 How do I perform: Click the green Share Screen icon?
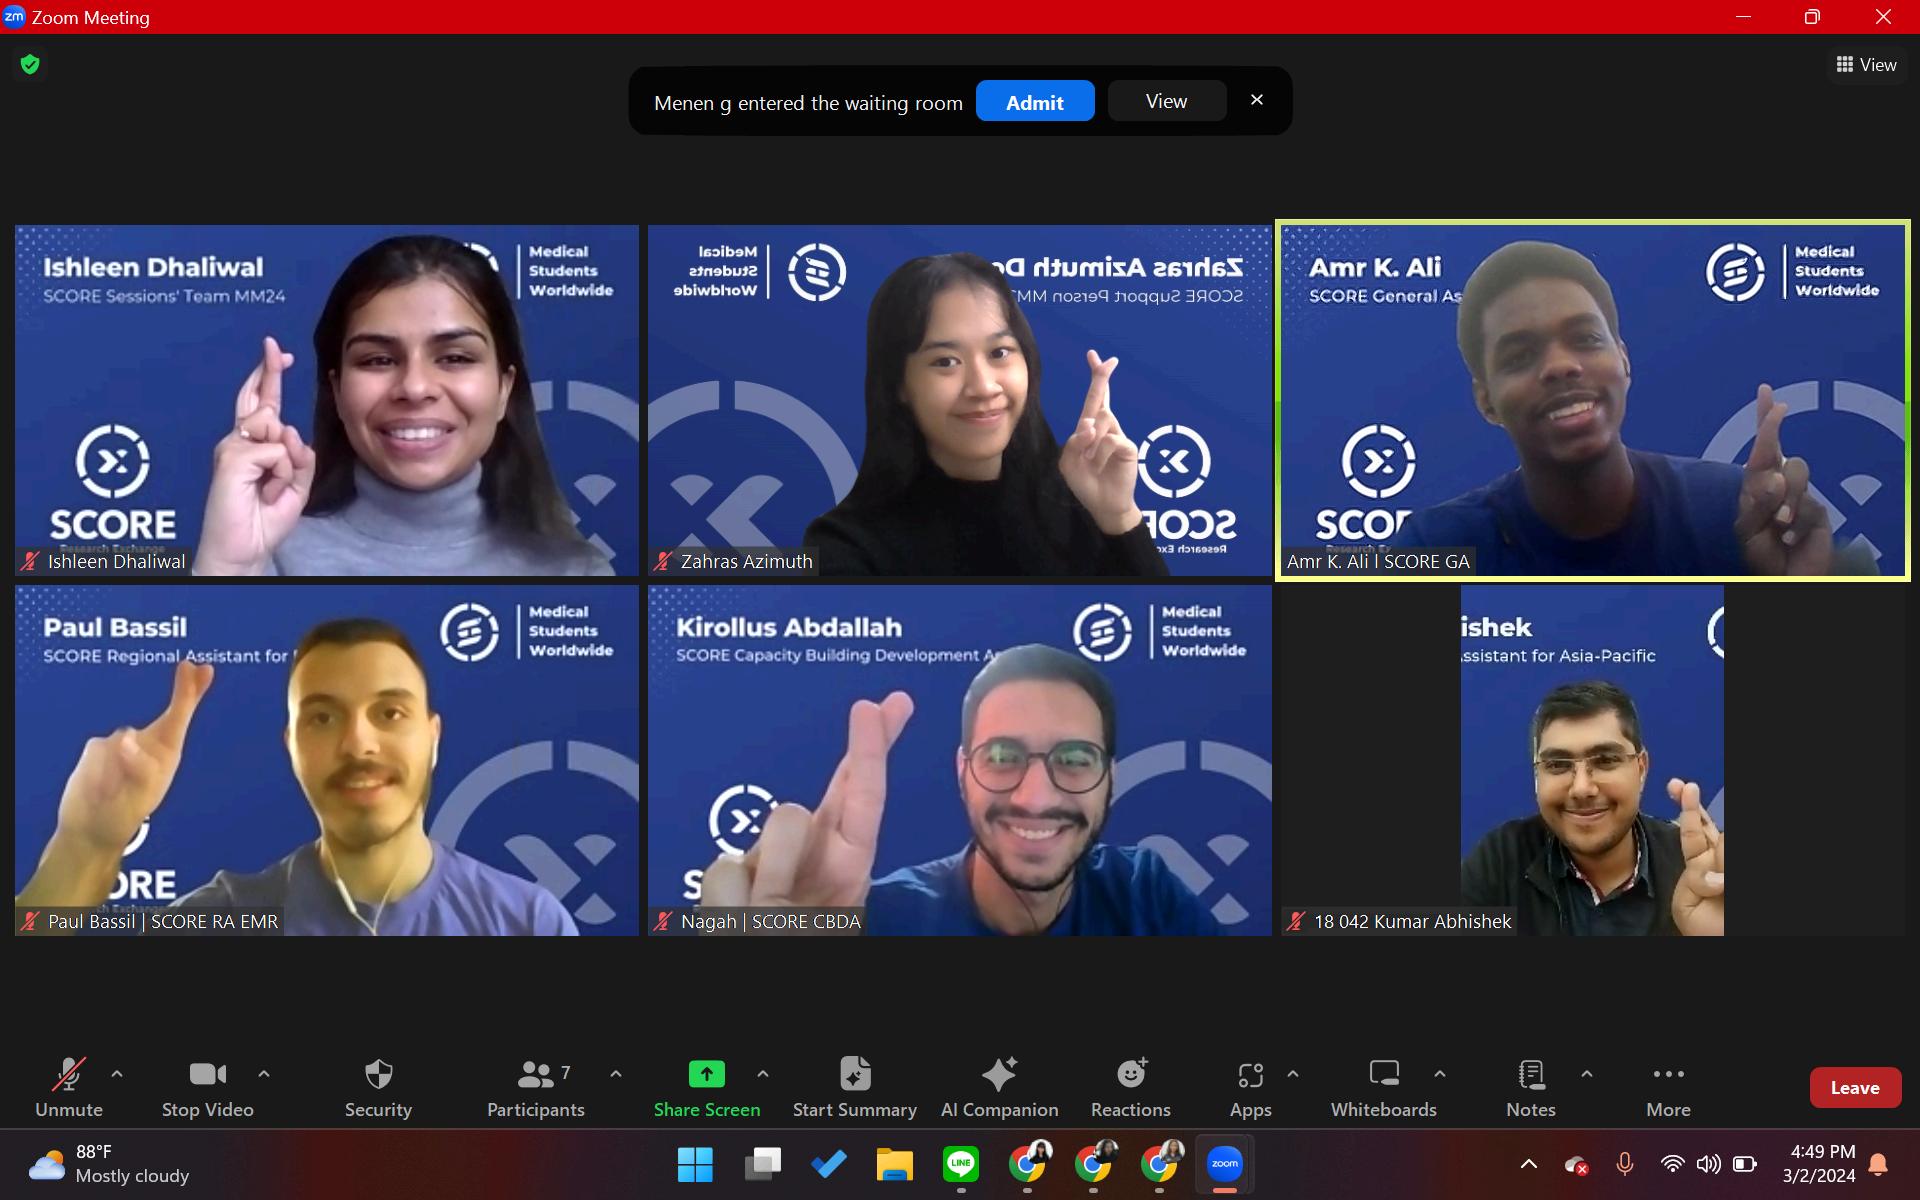pyautogui.click(x=706, y=1075)
